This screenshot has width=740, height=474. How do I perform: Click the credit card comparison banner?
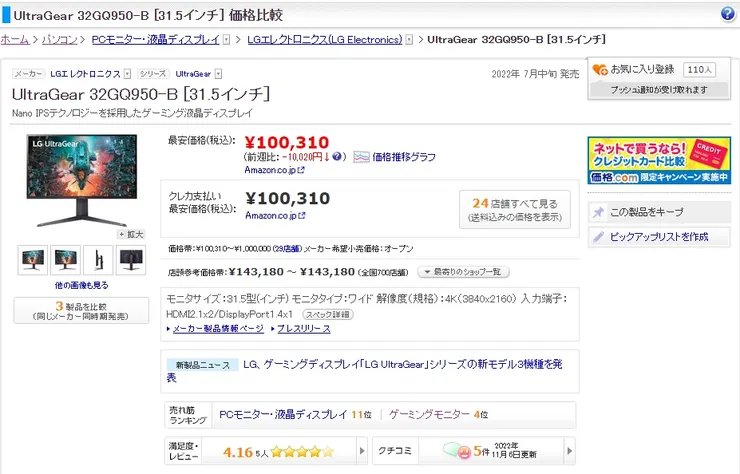click(659, 161)
